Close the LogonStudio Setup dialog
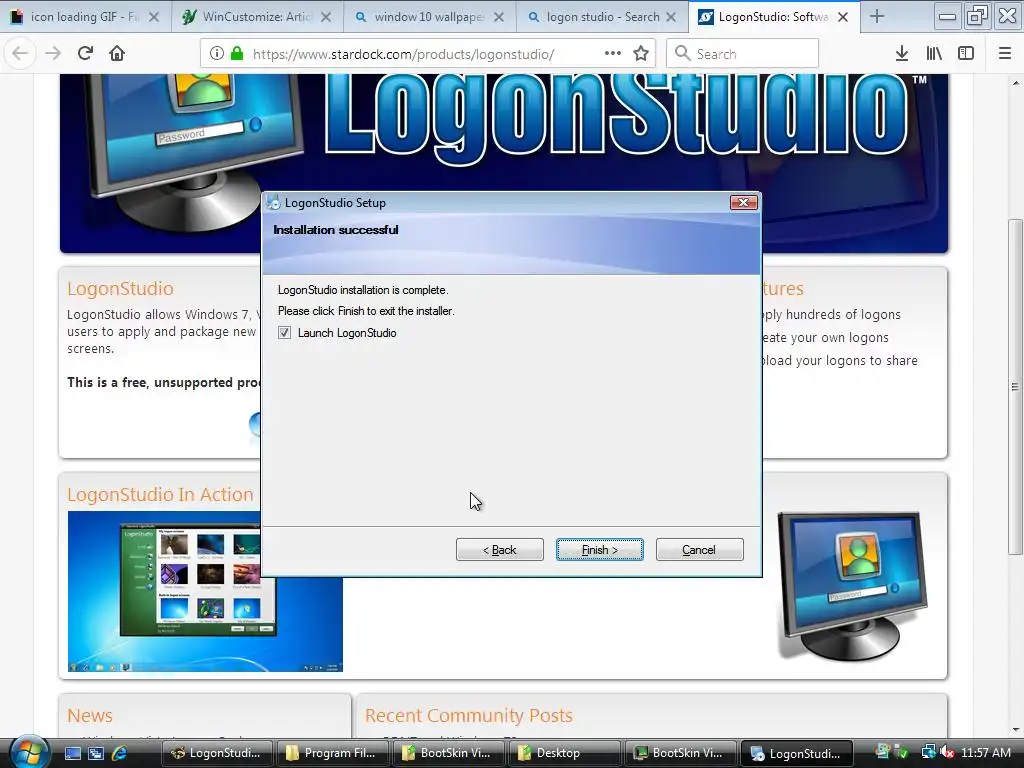1024x768 pixels. point(743,202)
